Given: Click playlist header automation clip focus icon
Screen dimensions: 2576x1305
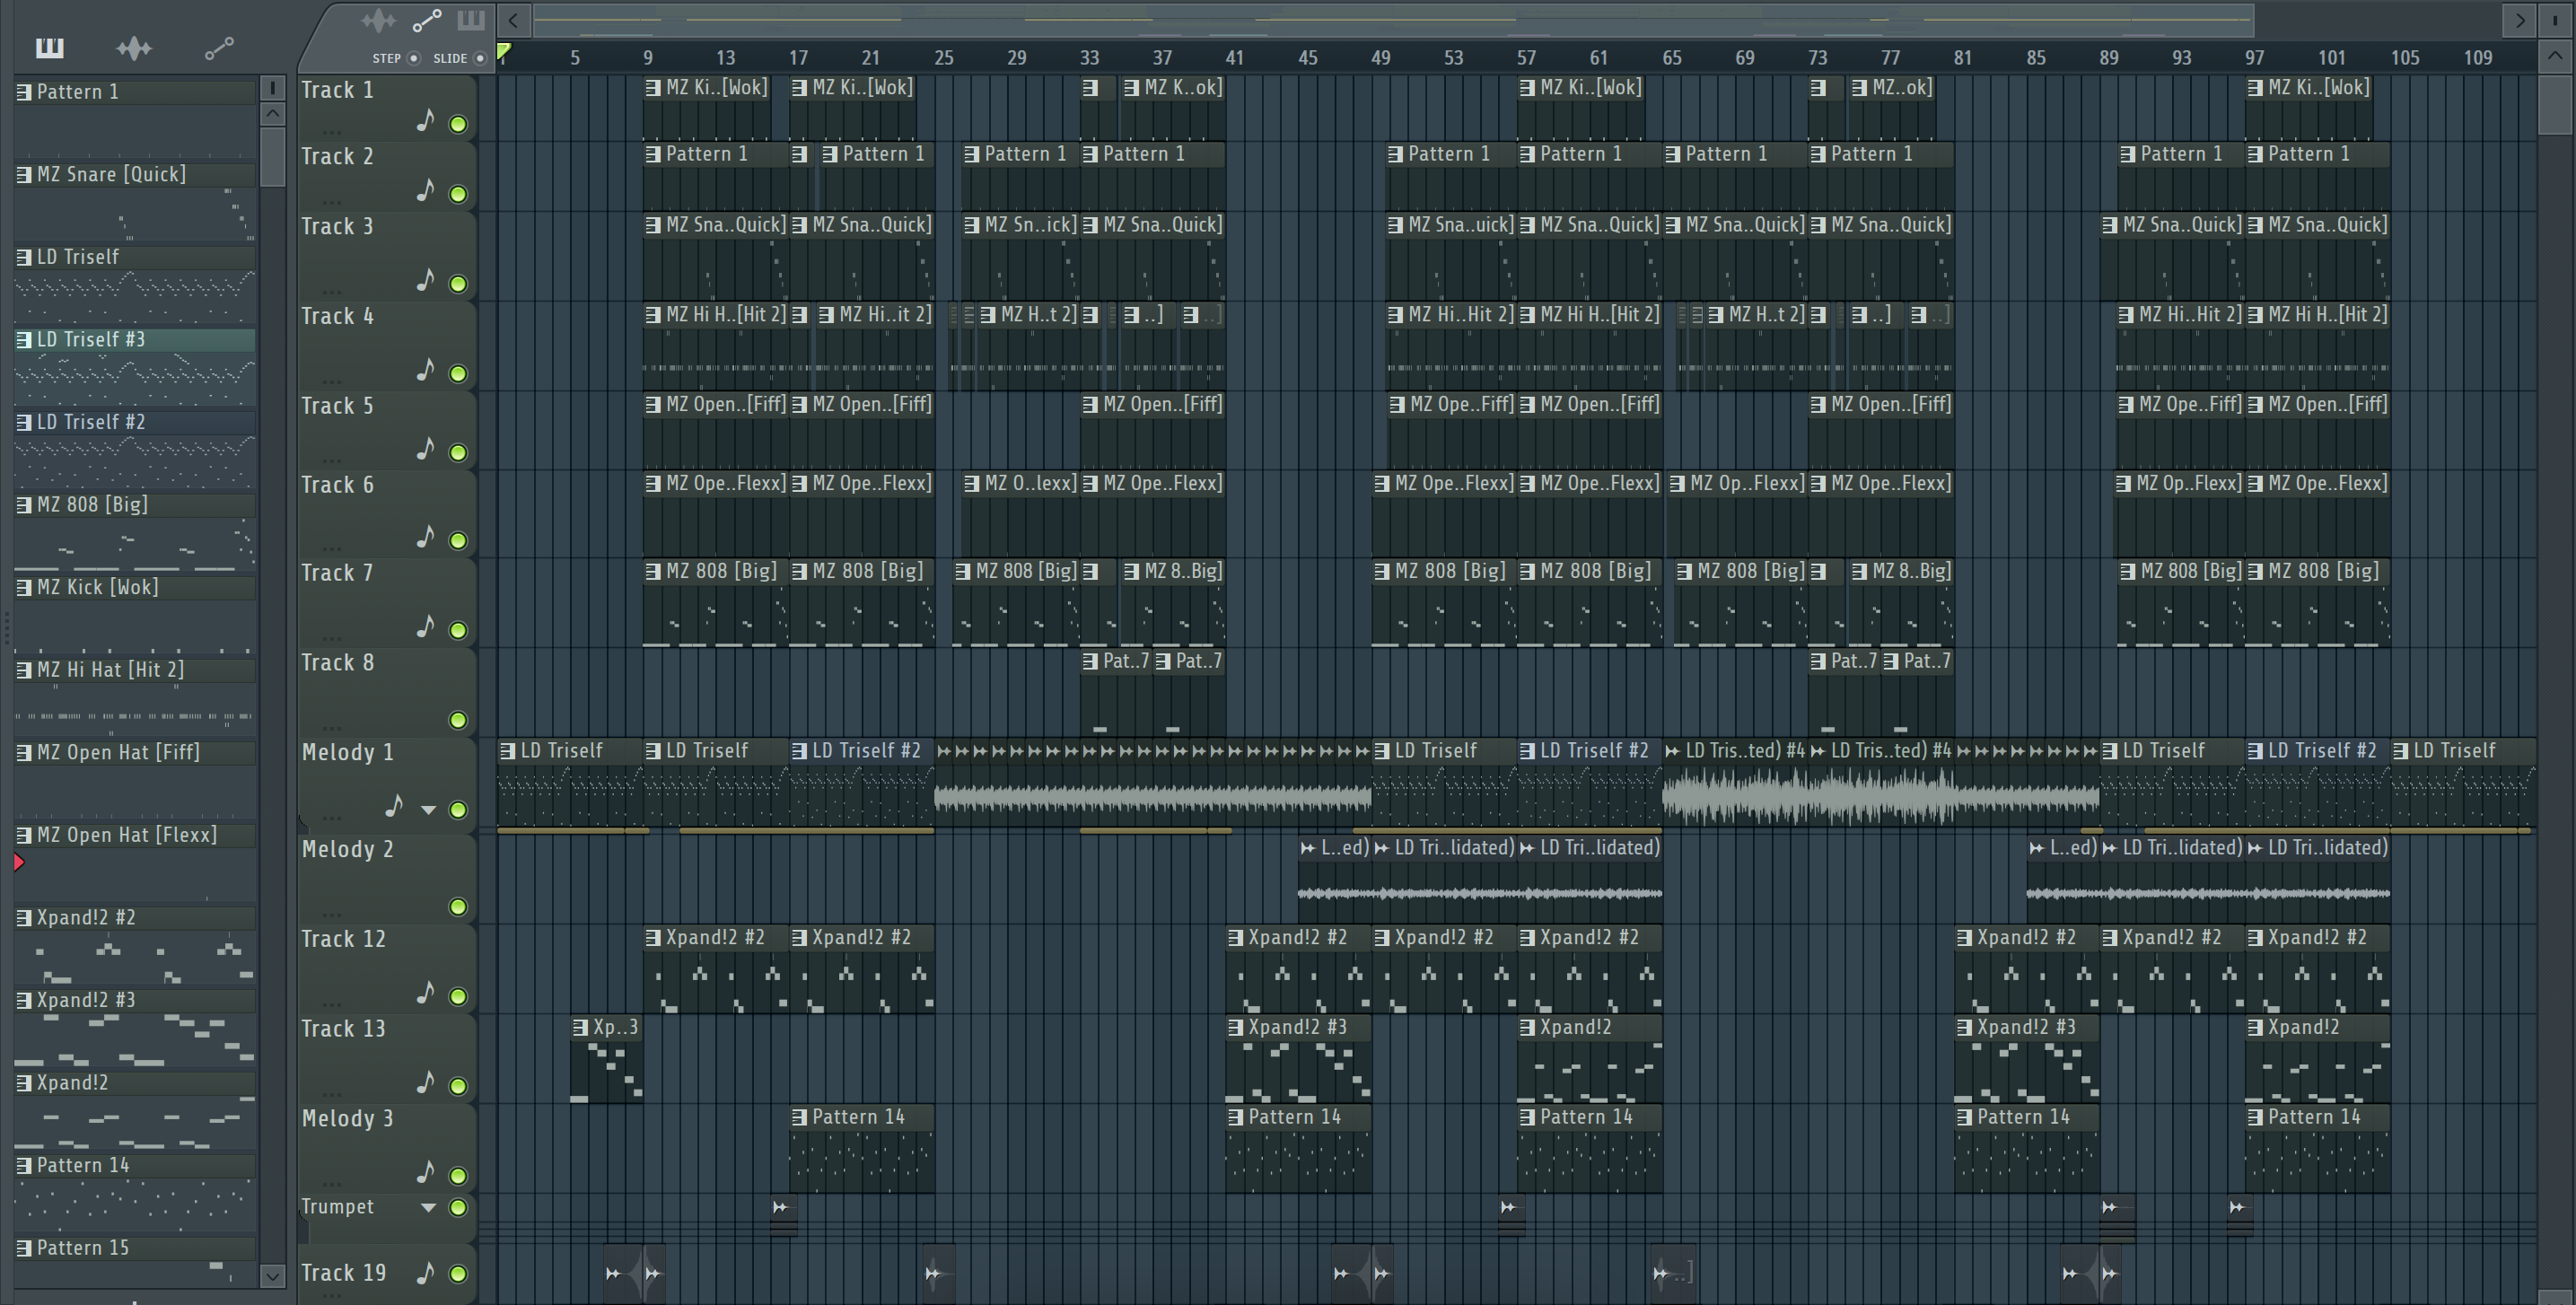Looking at the screenshot, I should [x=427, y=20].
